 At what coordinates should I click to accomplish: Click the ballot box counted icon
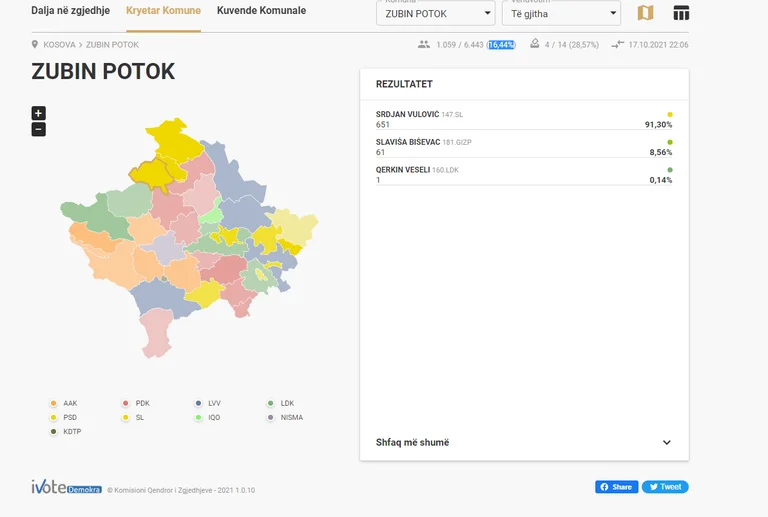pos(535,44)
